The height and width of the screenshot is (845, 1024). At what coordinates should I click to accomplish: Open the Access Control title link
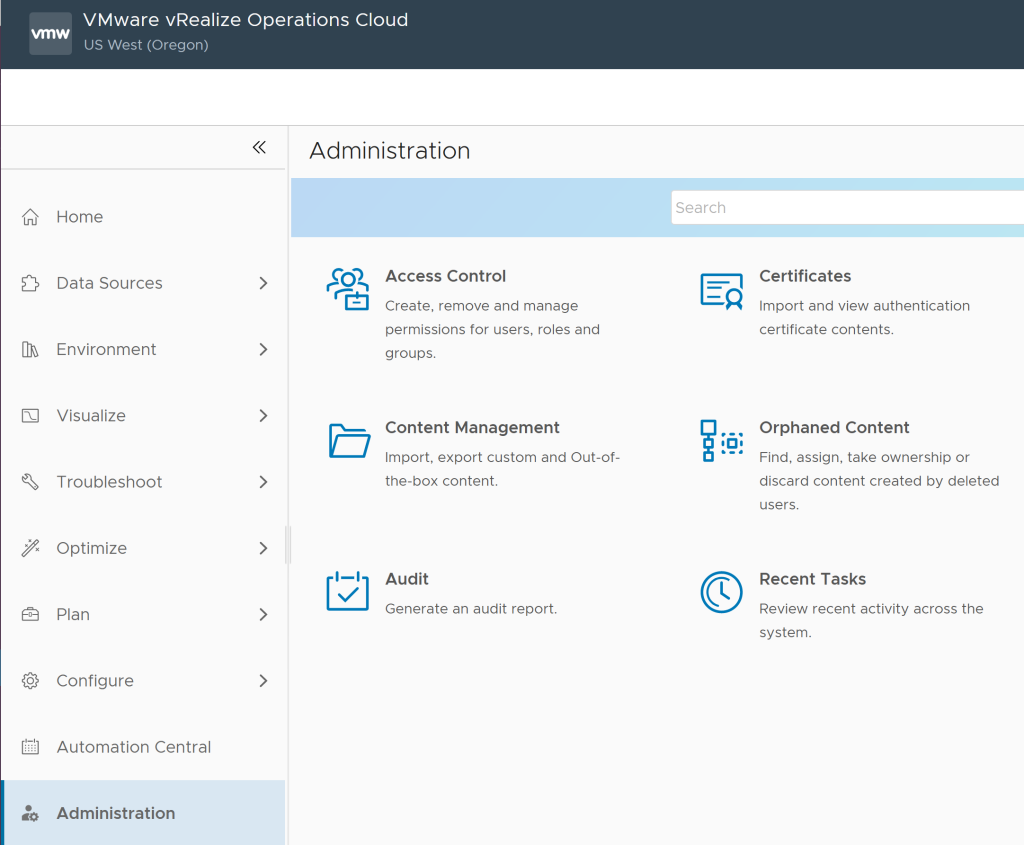[445, 276]
